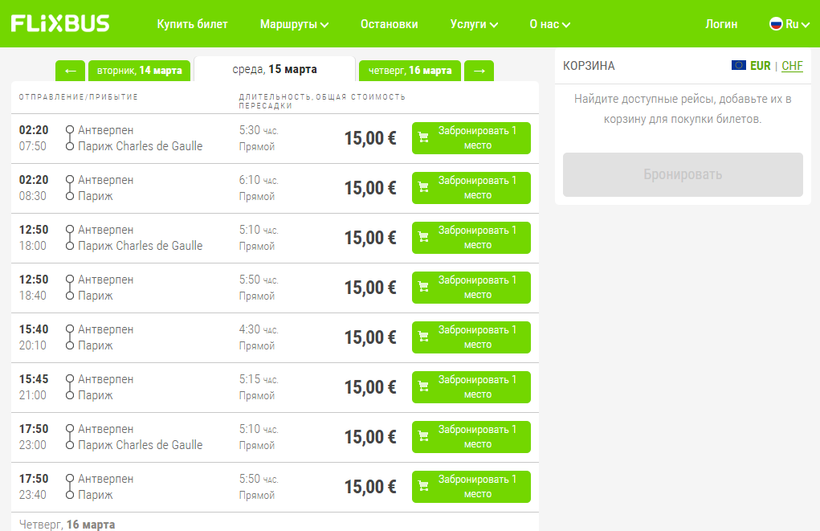Click cart icon for 15:40 departure trip

pos(423,338)
